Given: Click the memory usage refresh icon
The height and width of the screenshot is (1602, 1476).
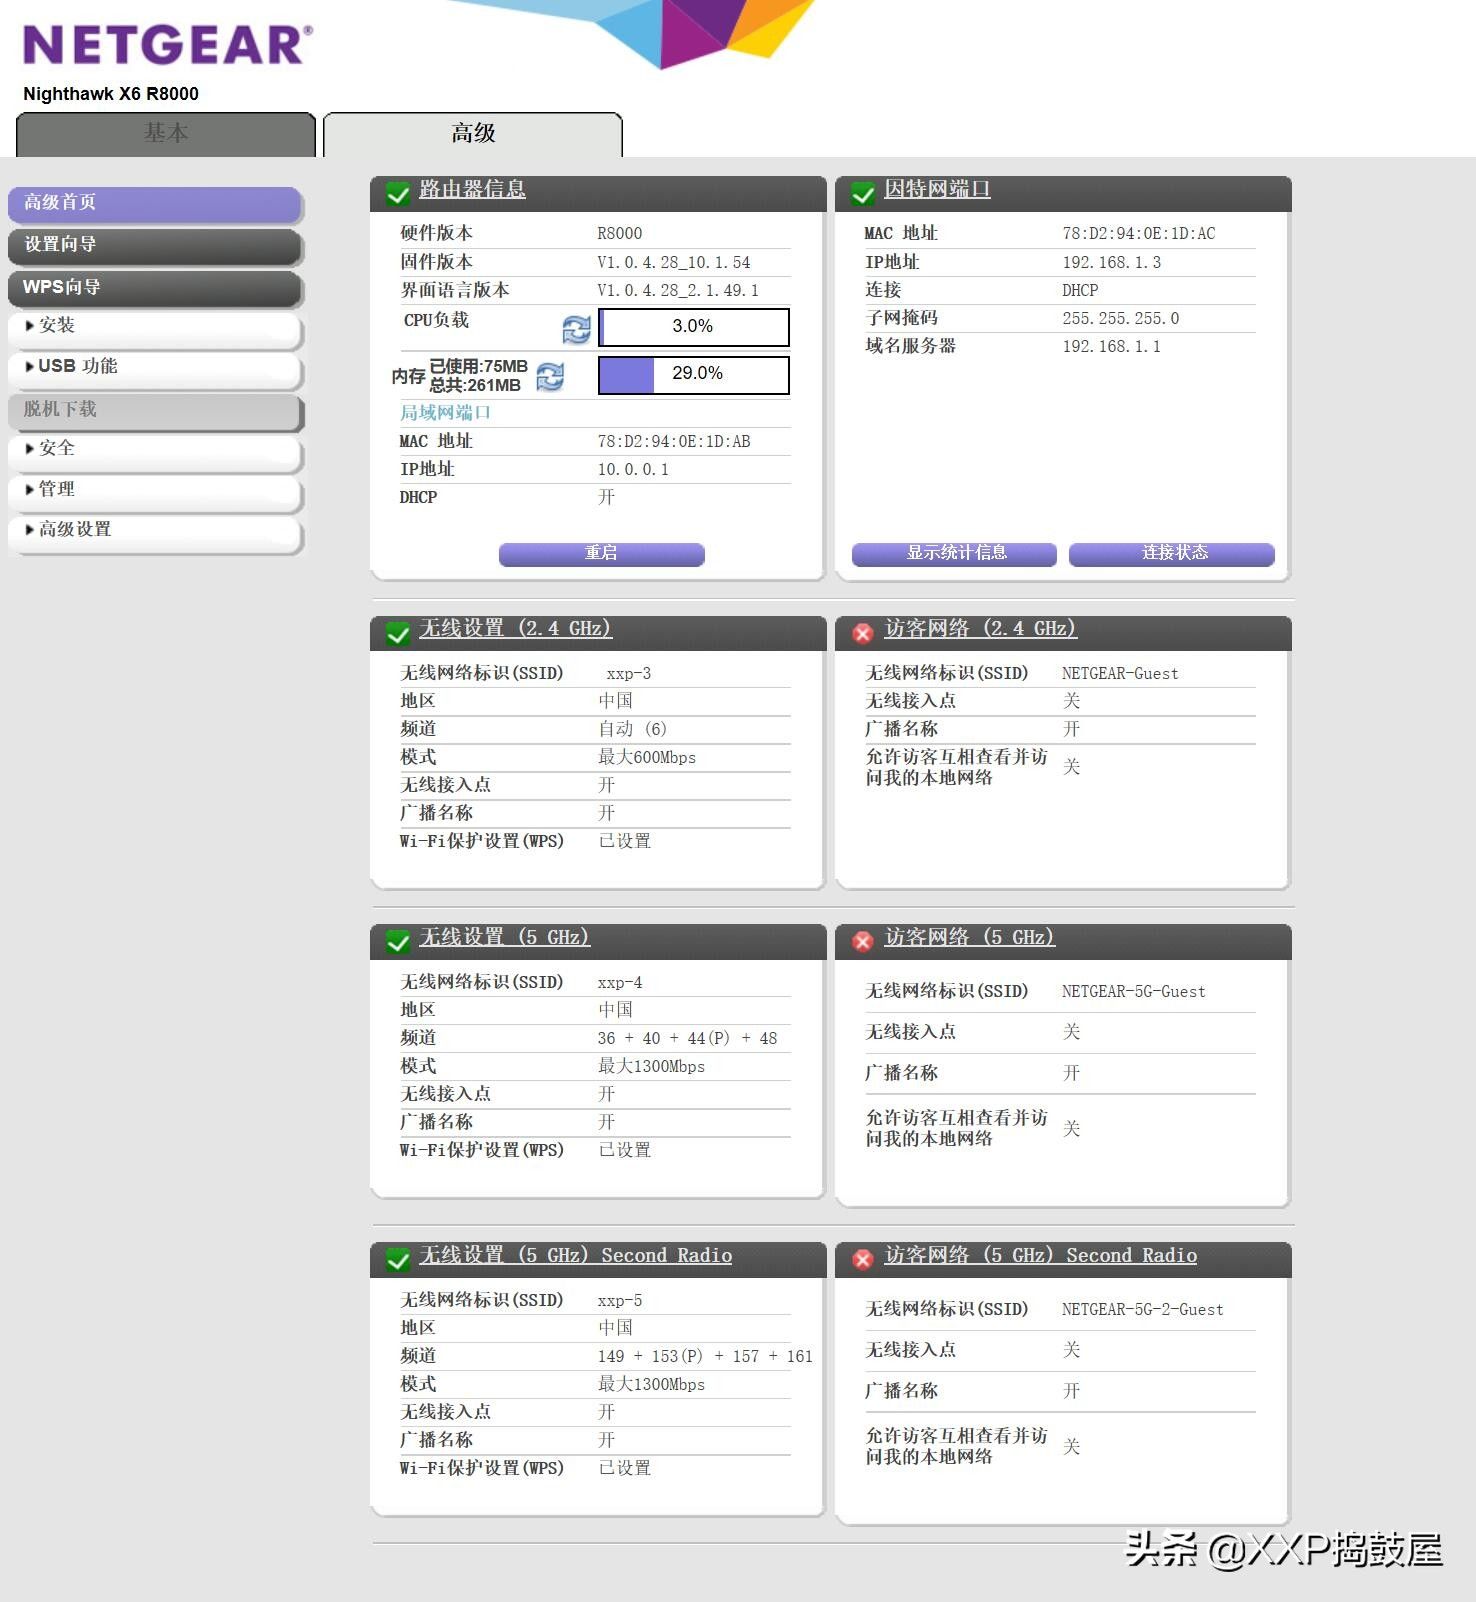Looking at the screenshot, I should coord(550,377).
